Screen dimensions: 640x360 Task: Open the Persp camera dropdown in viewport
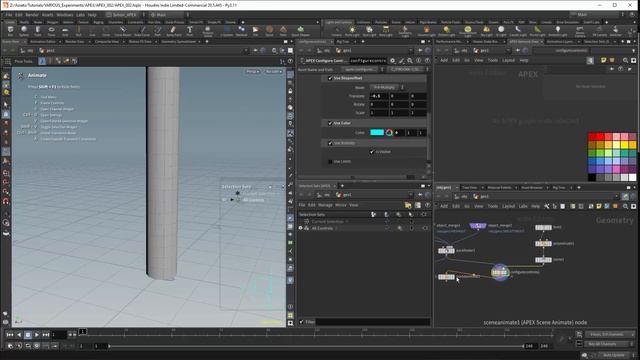253,71
